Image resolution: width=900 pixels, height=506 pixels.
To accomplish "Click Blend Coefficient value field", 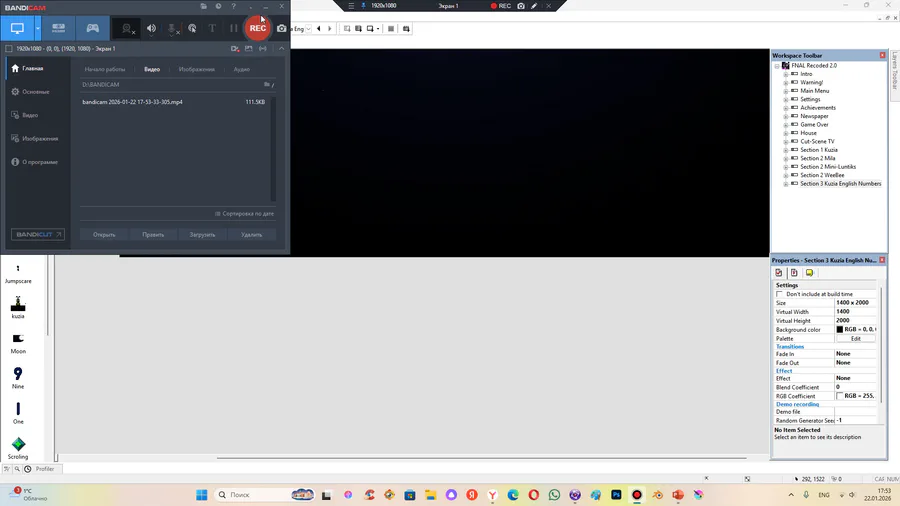I will click(856, 387).
